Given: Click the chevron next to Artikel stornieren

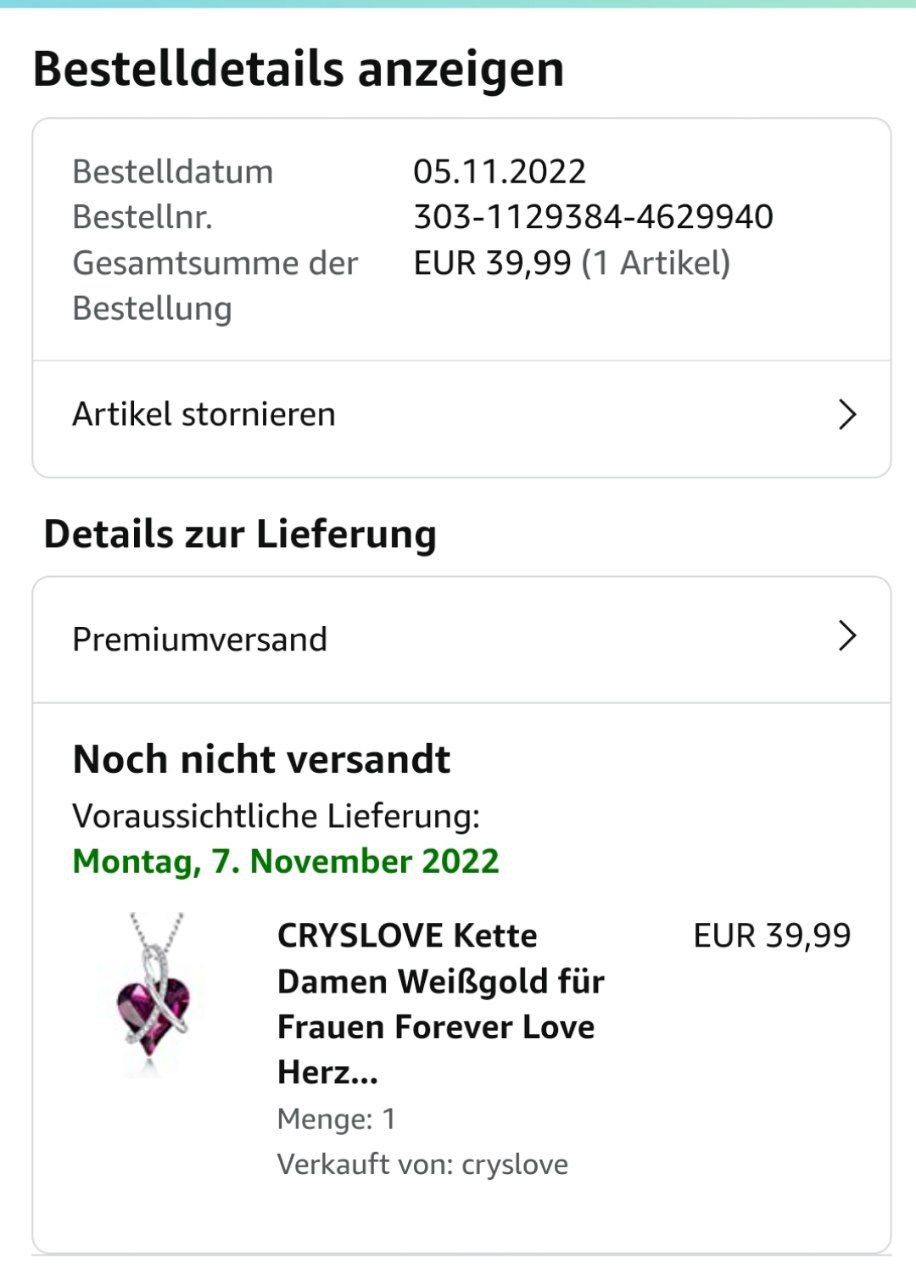Looking at the screenshot, I should click(847, 415).
